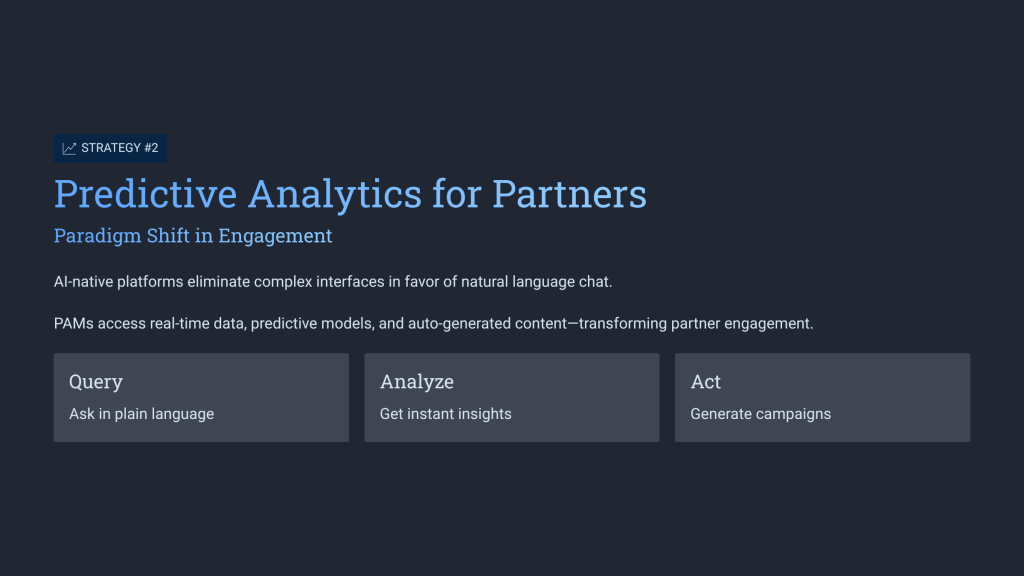Click the trend chart icon in the strategy badge

click(69, 148)
